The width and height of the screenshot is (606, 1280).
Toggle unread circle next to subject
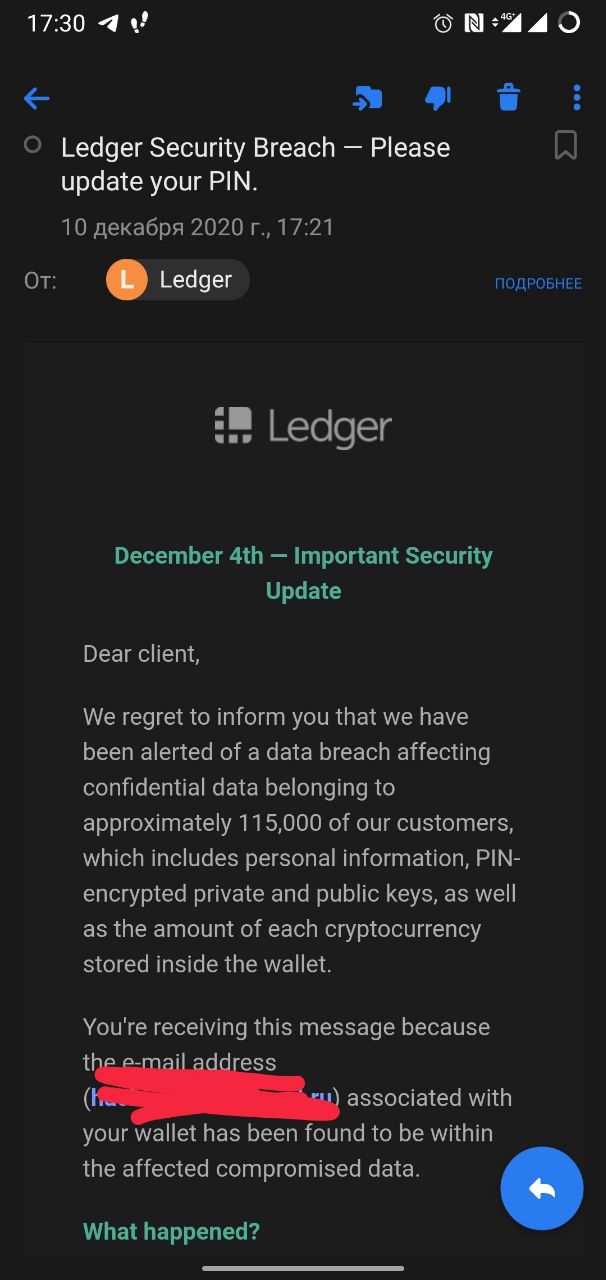[x=32, y=145]
